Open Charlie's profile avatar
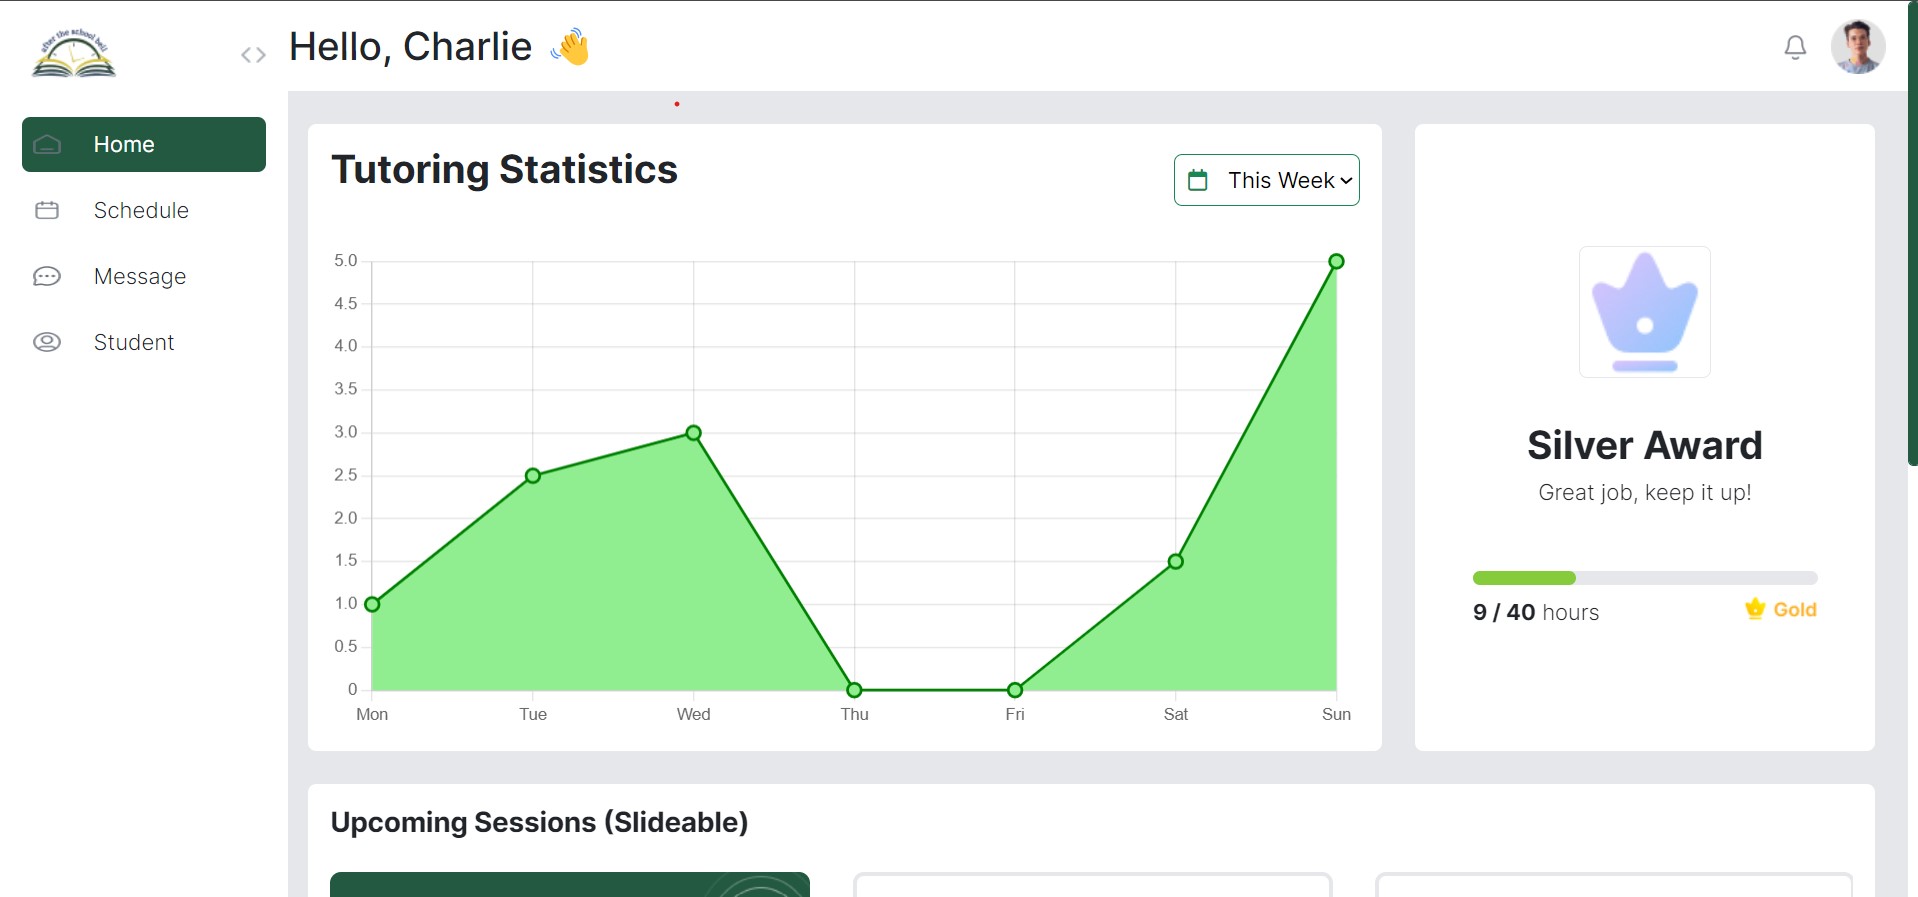Screen dimensions: 1918x897 (x=1857, y=47)
